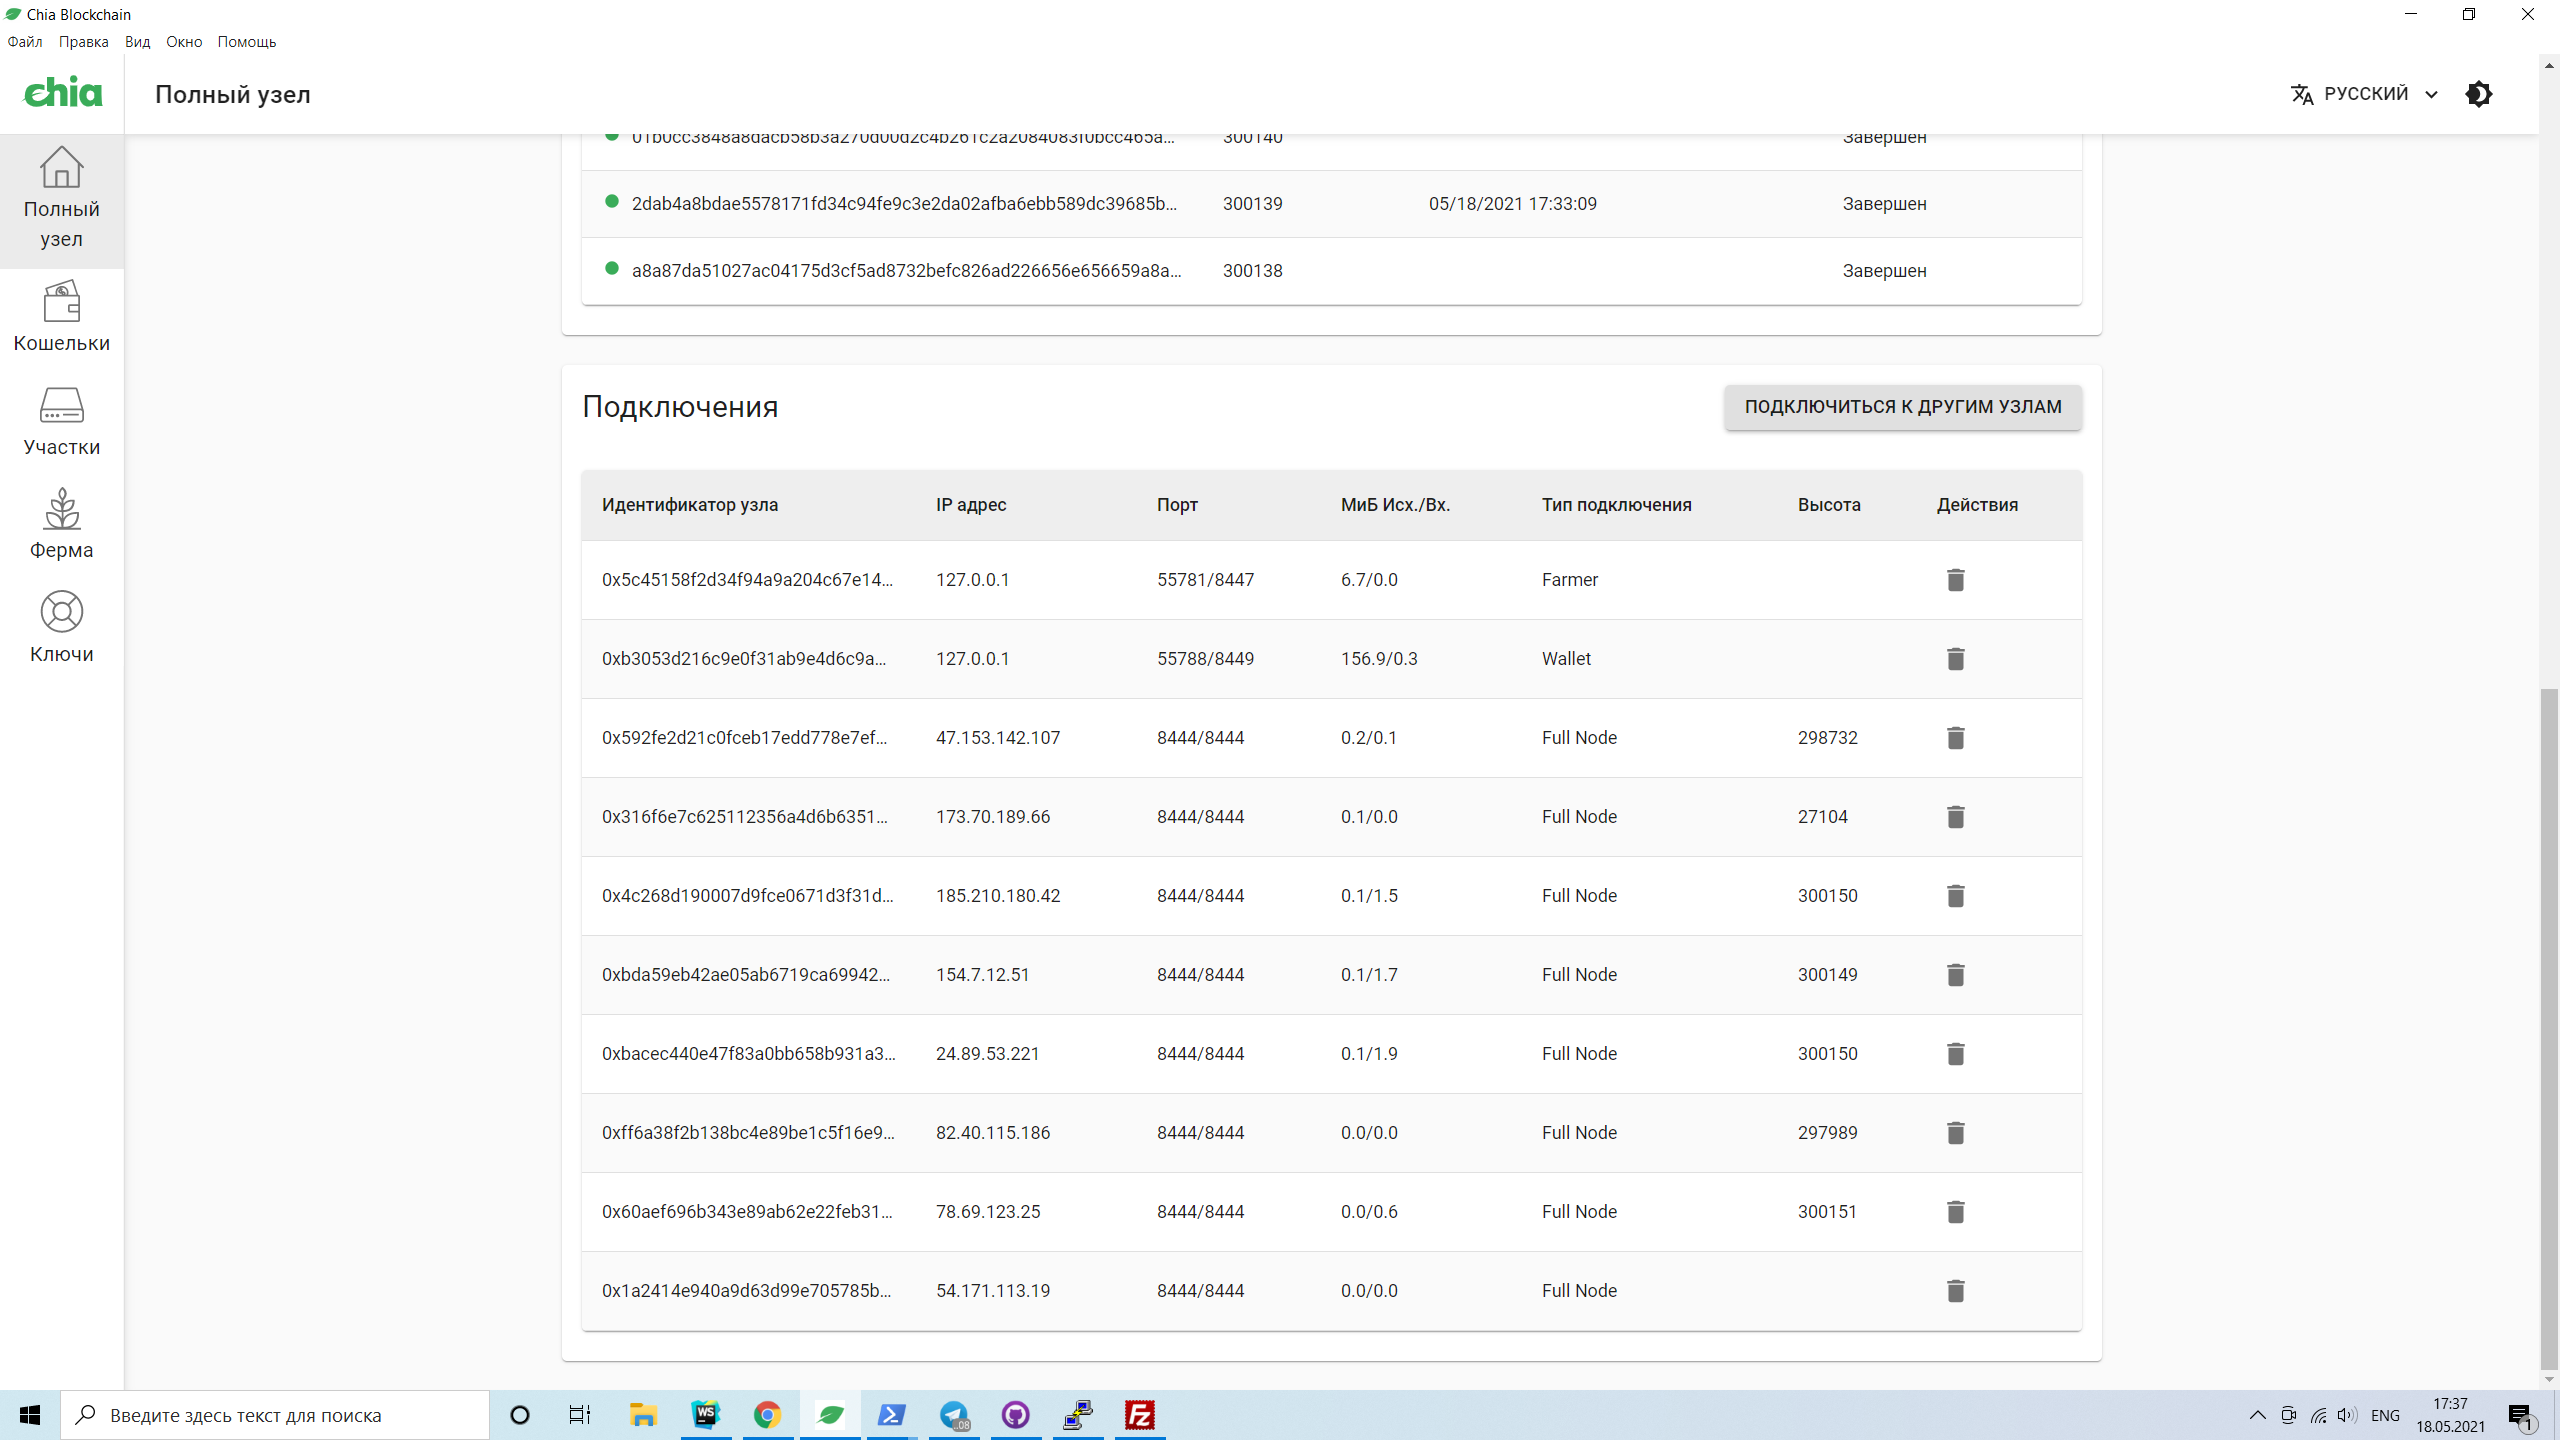Delete connection 54.171.113.19
Screen dimensions: 2560x1440
click(x=1956, y=1291)
